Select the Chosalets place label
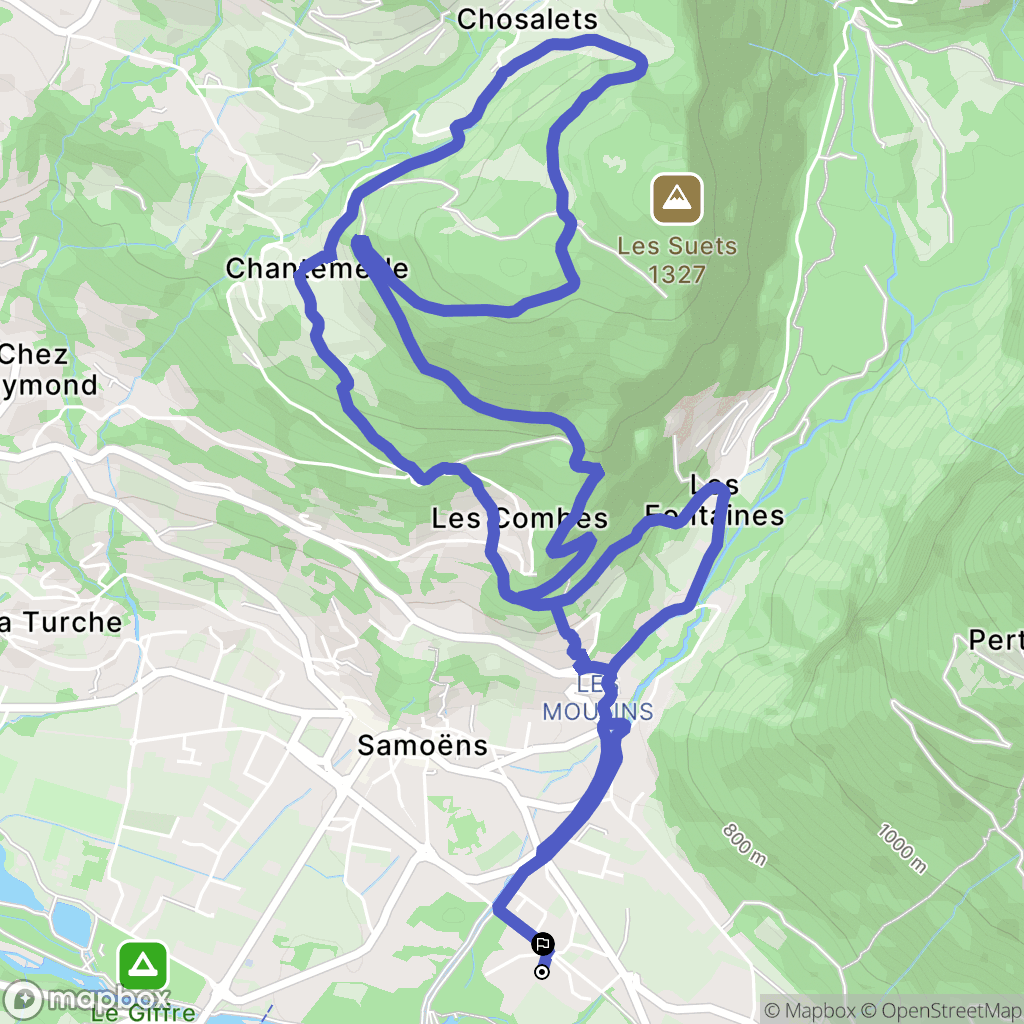Screen dimensions: 1024x1024 pyautogui.click(x=527, y=20)
